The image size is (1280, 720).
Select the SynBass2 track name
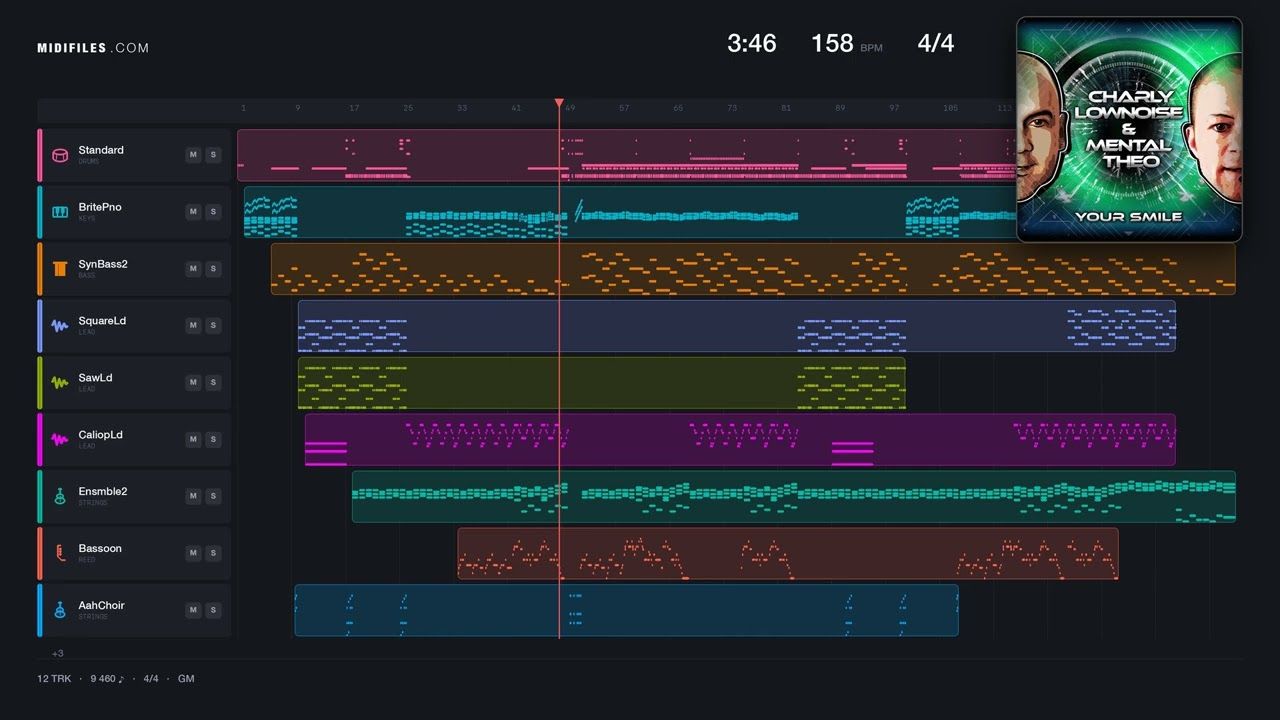(x=103, y=264)
